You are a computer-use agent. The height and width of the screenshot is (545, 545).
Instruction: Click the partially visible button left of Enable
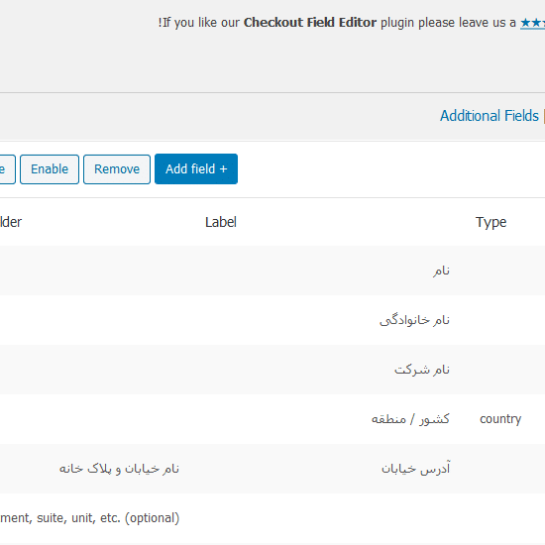pyautogui.click(x=7, y=169)
